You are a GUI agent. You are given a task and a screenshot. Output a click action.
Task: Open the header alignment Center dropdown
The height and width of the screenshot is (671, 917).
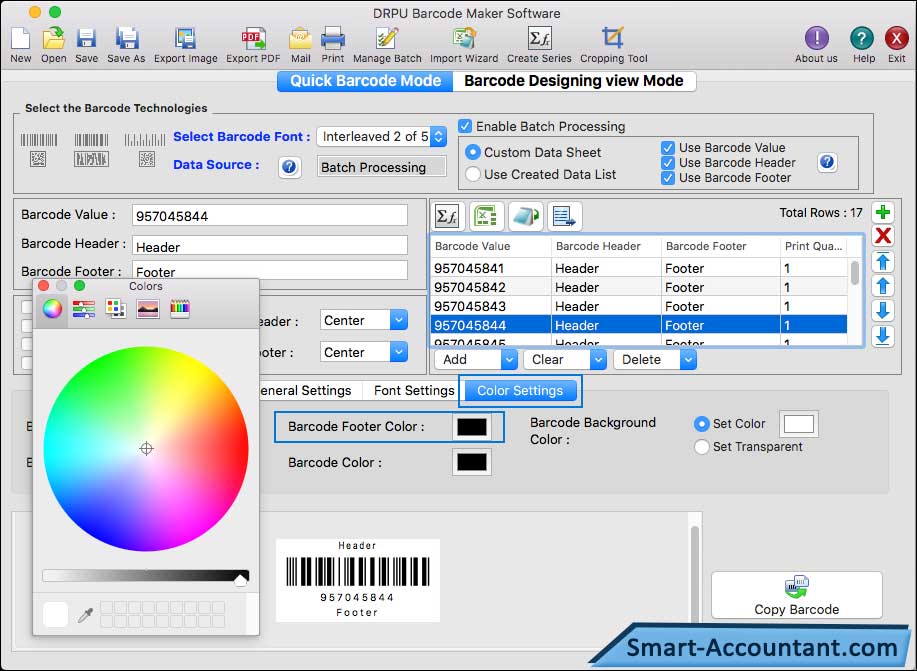click(x=364, y=321)
